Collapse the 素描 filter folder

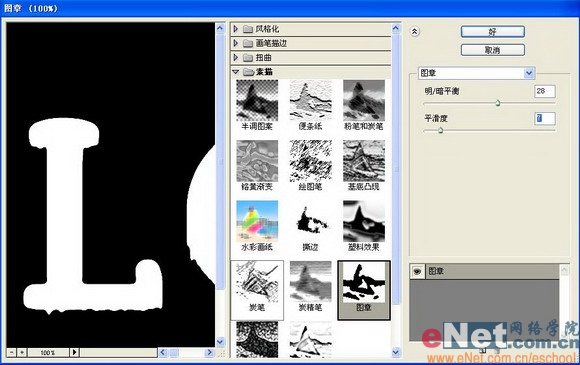(x=236, y=72)
